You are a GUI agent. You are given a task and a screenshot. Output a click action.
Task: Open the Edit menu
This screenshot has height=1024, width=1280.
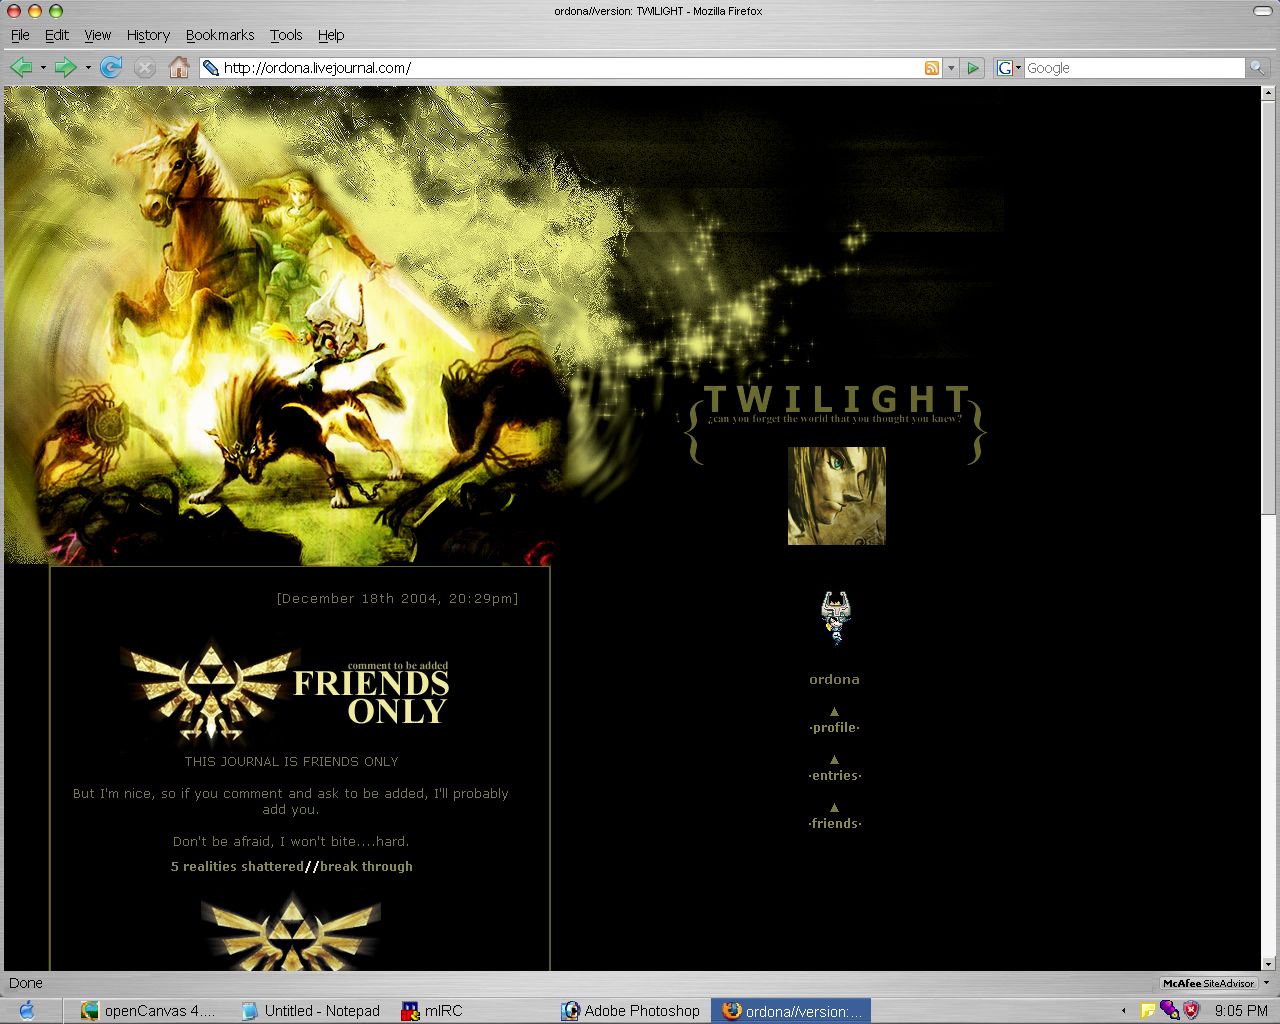click(x=57, y=35)
